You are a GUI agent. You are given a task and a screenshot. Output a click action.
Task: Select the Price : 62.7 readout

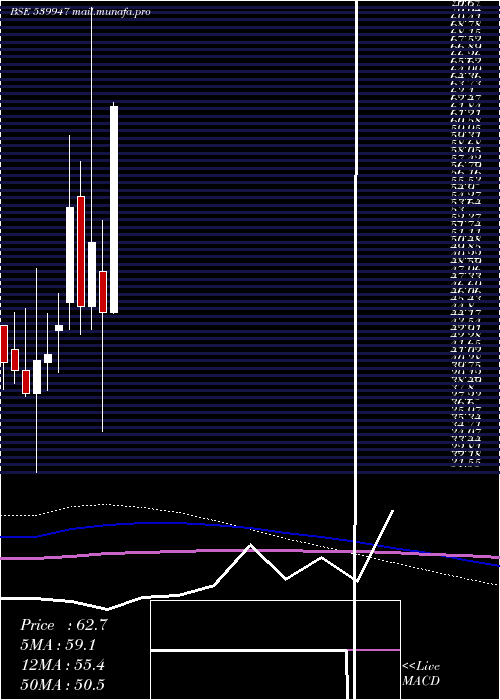(x=64, y=625)
